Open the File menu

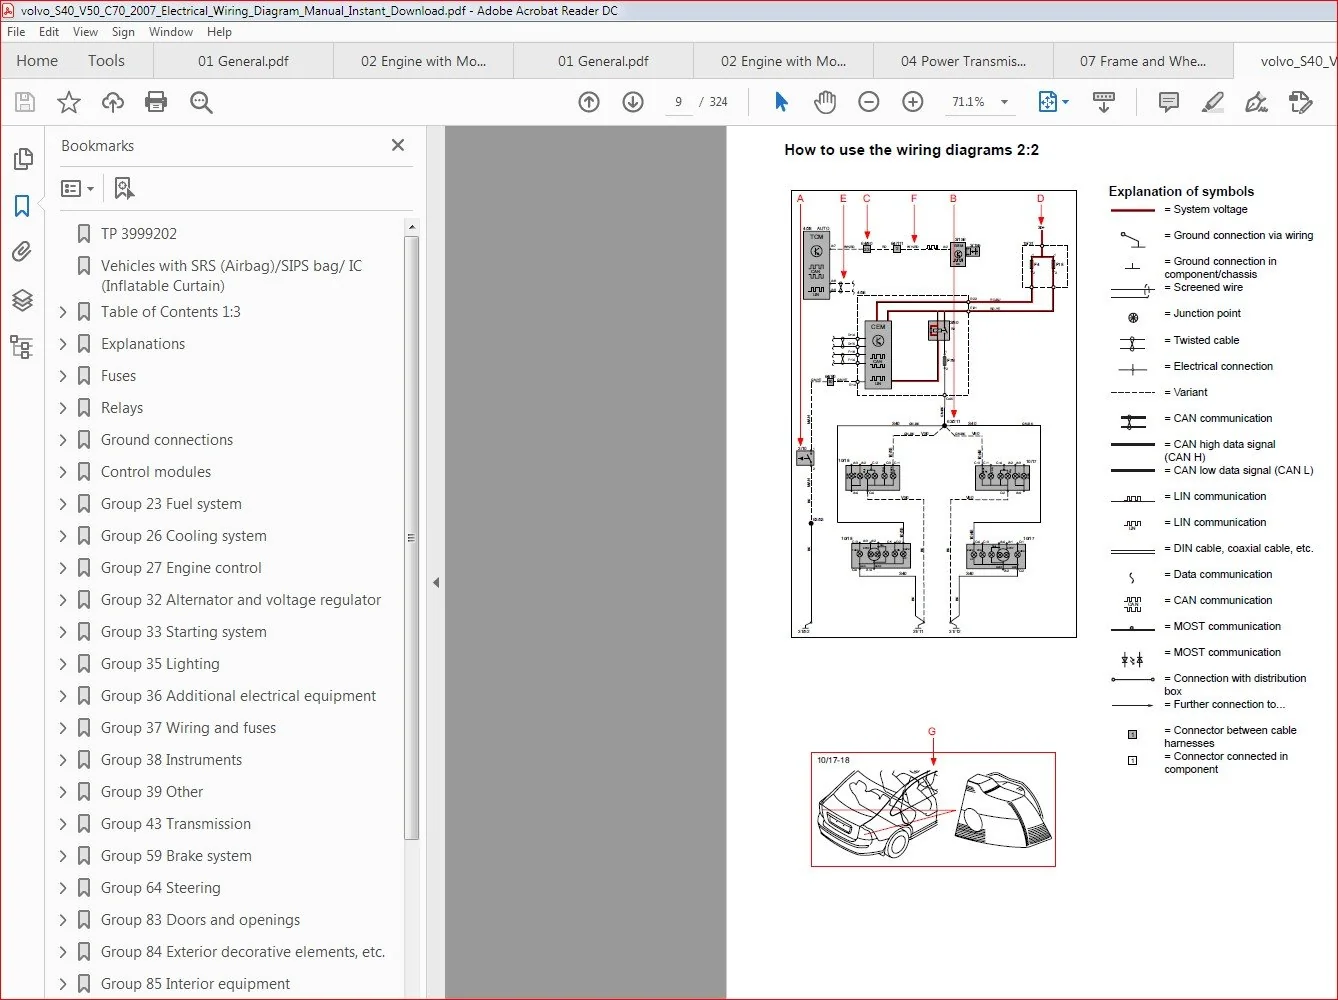click(16, 32)
